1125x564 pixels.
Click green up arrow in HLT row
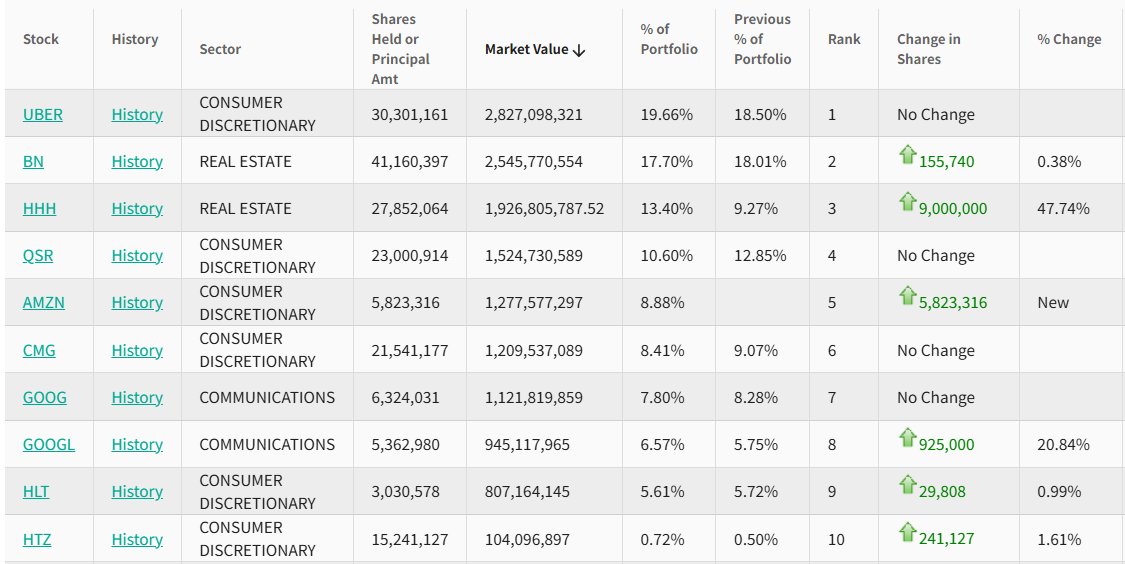coord(907,484)
